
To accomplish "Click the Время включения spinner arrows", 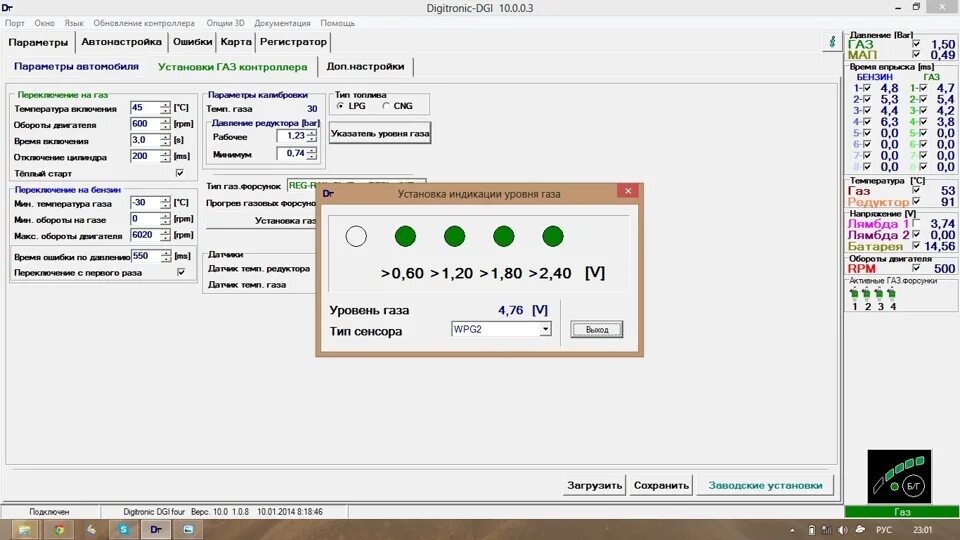I will point(165,140).
